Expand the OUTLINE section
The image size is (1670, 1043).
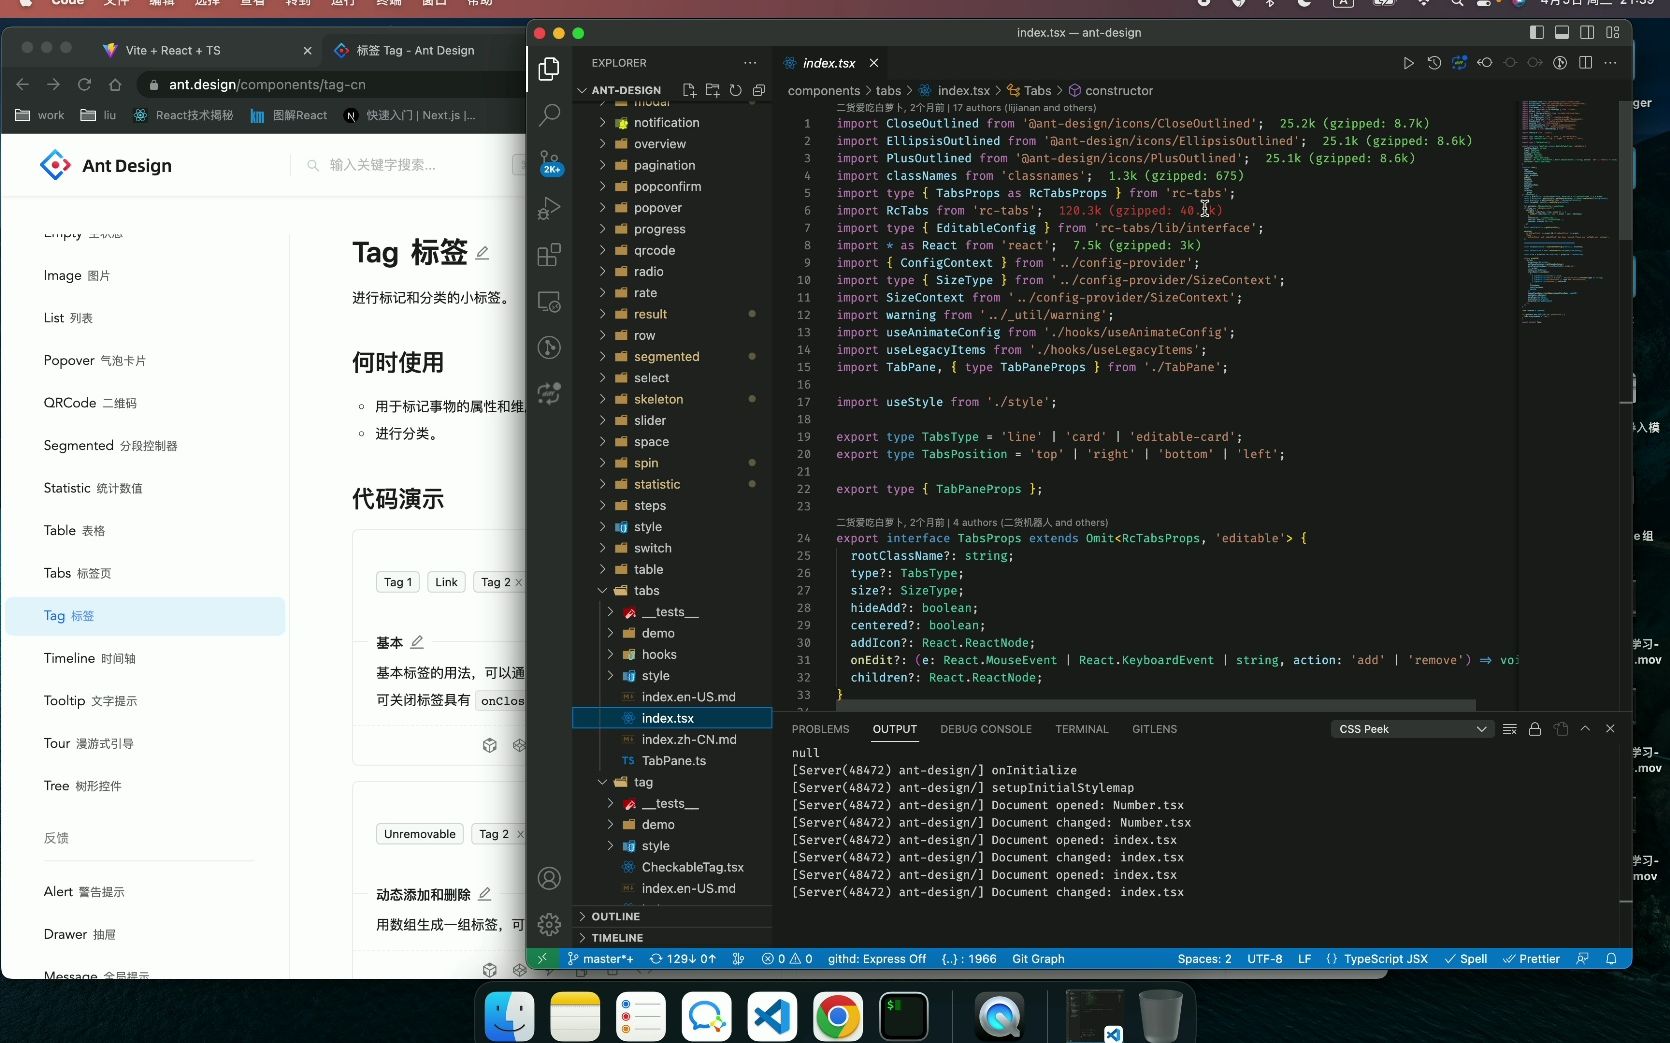click(x=672, y=916)
